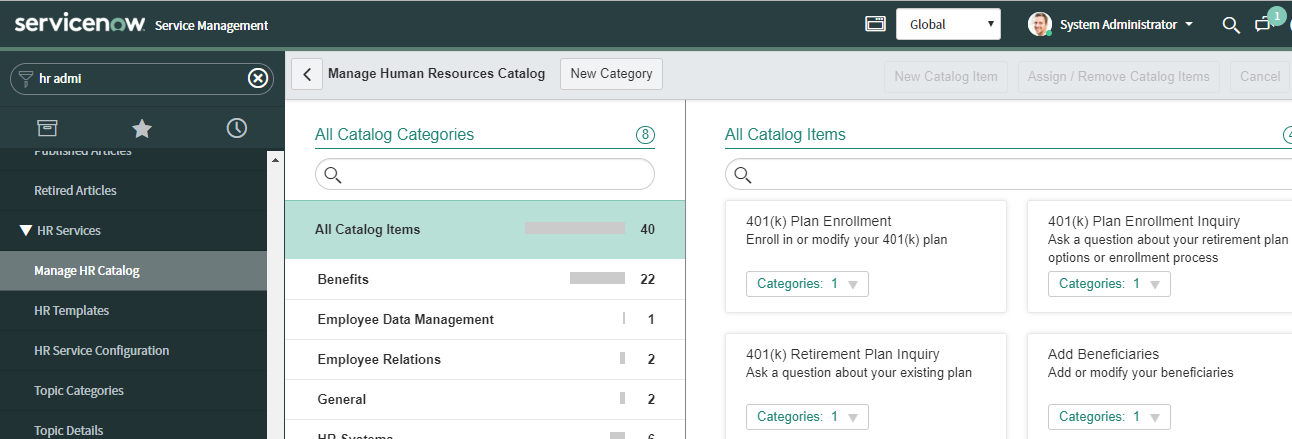The height and width of the screenshot is (439, 1292).
Task: Click the navigator scrollbar up arrow
Action: pos(276,158)
